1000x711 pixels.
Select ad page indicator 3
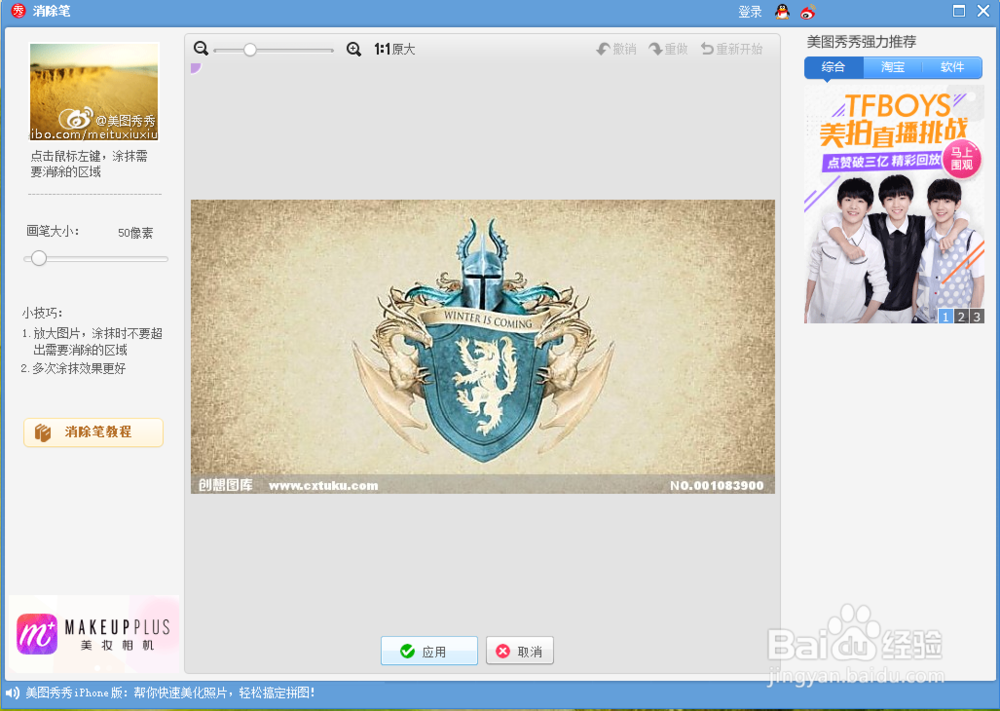tap(976, 316)
